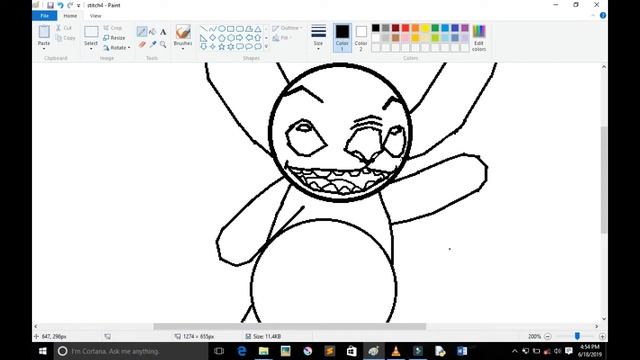Screen dimensions: 640x360
Task: Select the Eraser tool
Action: (x=142, y=44)
